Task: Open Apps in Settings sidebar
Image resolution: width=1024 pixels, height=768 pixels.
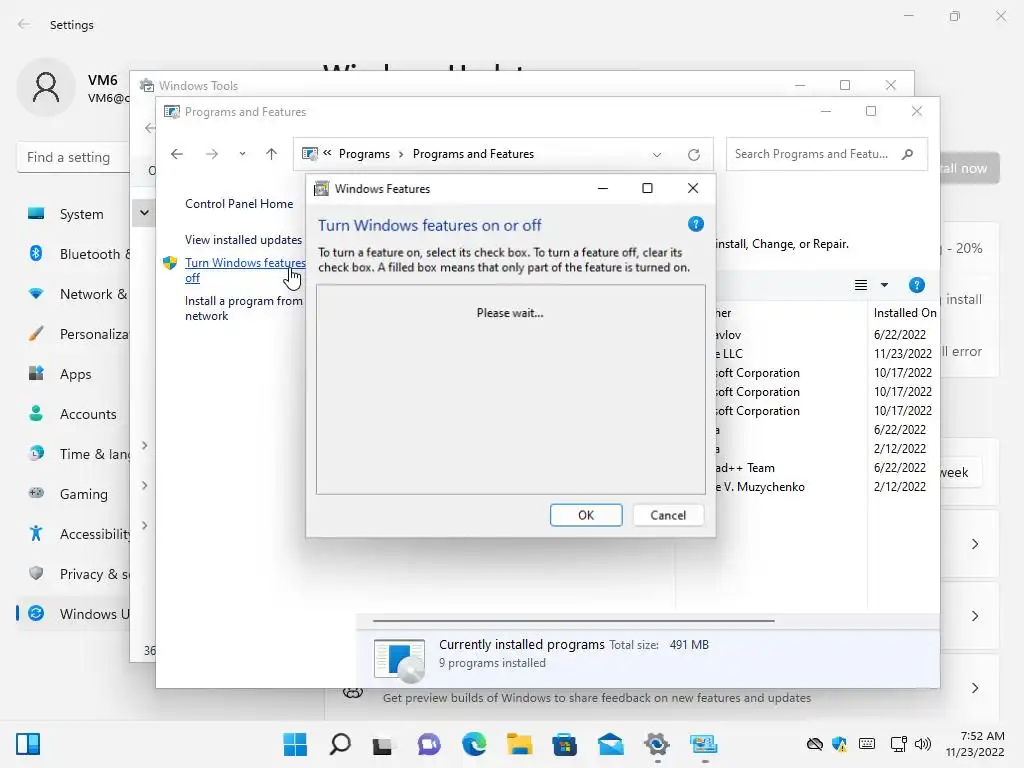Action: 73,374
